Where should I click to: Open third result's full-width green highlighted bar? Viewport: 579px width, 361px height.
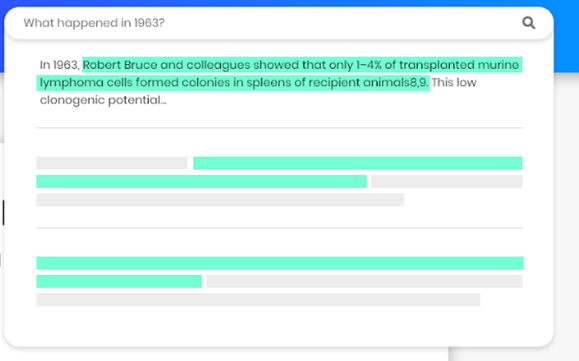point(280,263)
